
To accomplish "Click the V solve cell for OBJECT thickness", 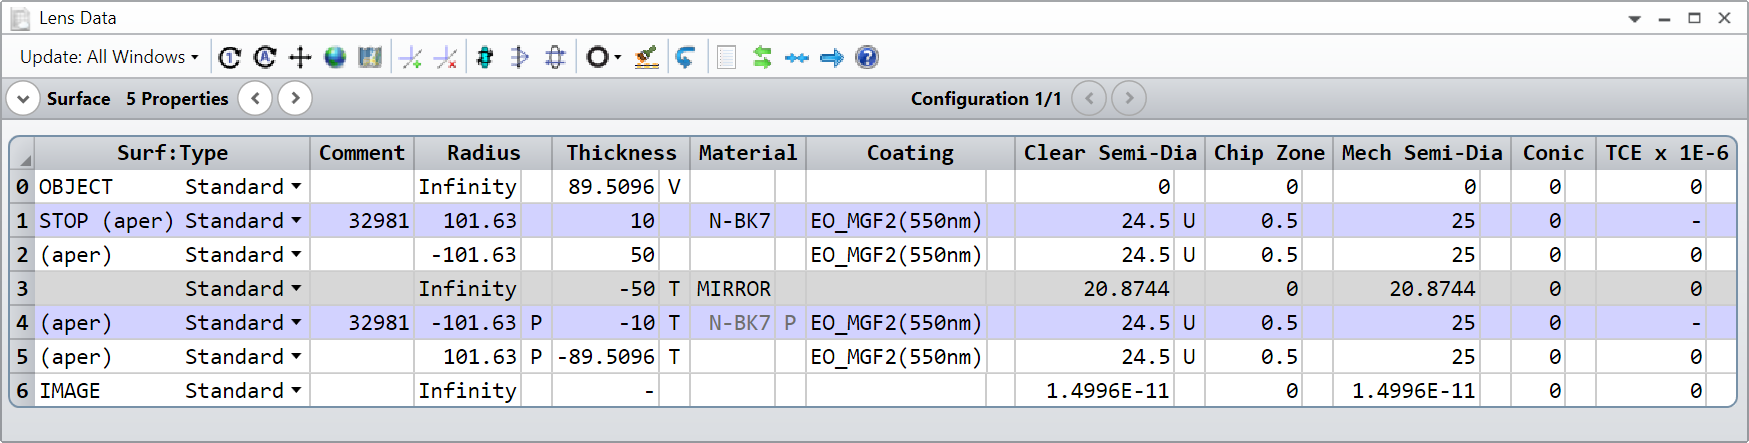I will click(x=674, y=187).
